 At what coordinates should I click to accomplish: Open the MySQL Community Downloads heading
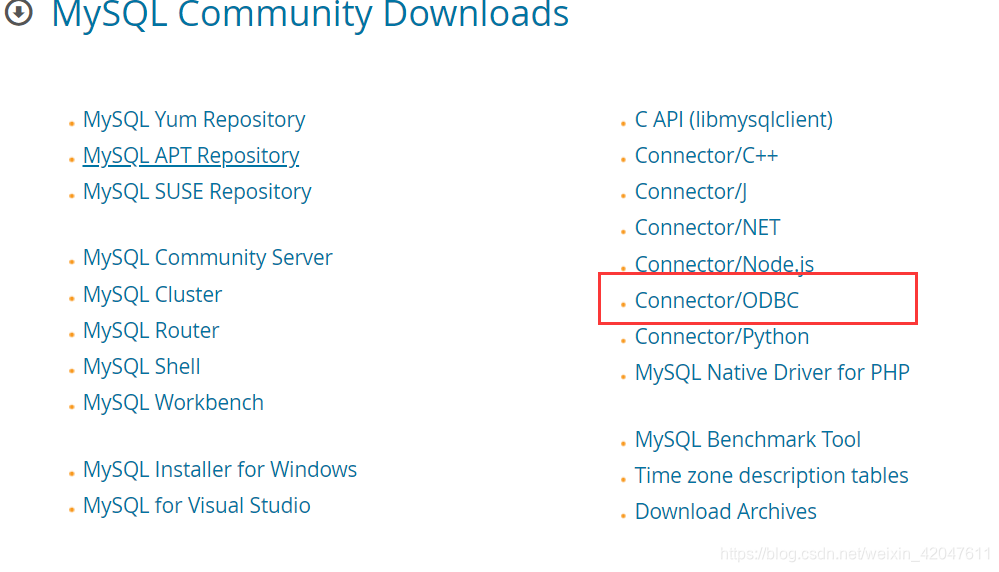click(x=310, y=15)
